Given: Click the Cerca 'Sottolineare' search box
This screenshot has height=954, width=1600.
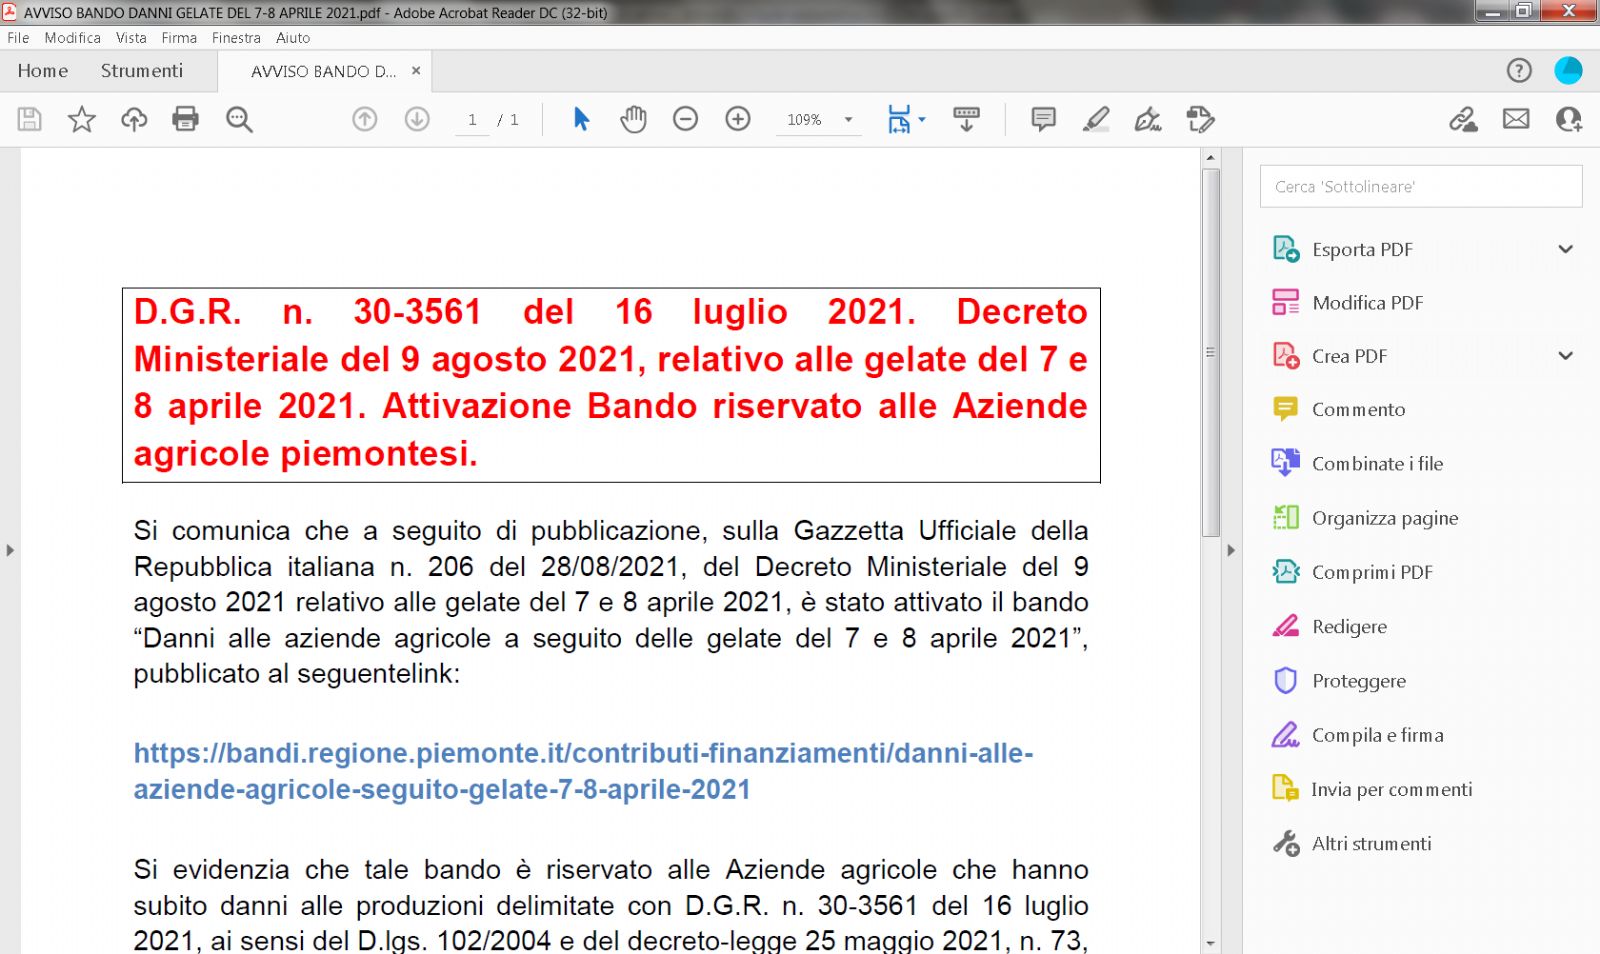Looking at the screenshot, I should pyautogui.click(x=1421, y=186).
